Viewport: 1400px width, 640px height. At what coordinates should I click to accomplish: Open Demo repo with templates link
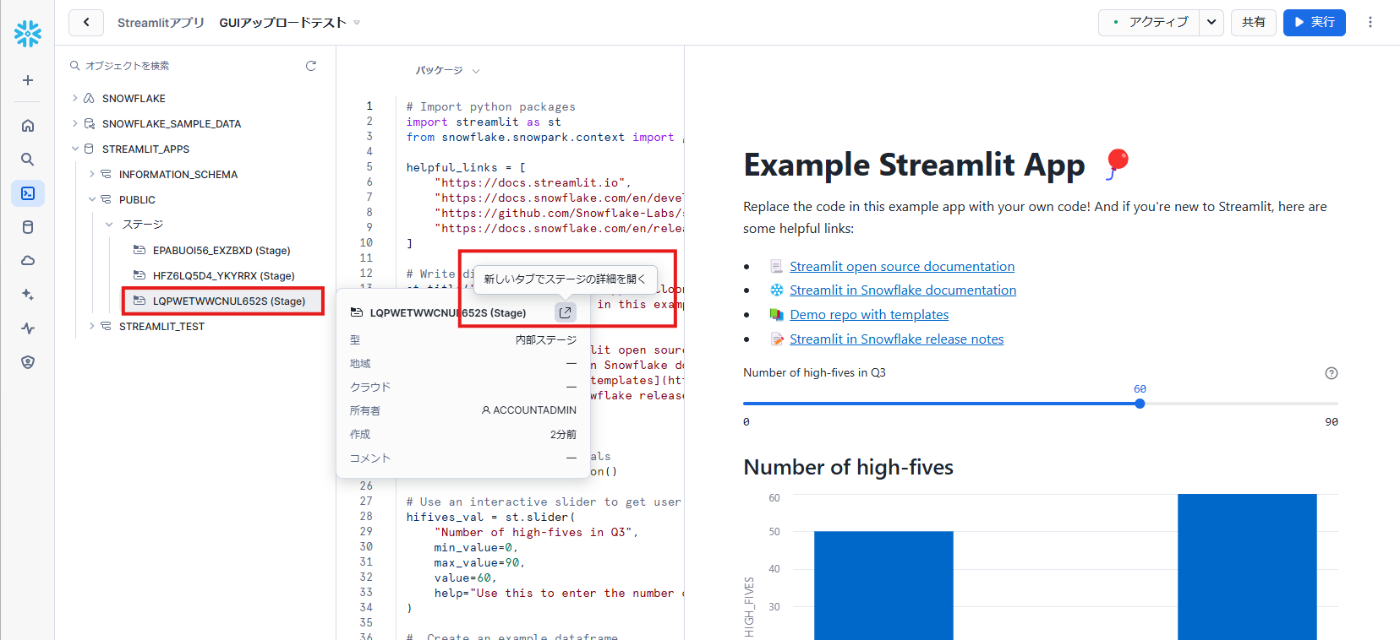tap(869, 314)
